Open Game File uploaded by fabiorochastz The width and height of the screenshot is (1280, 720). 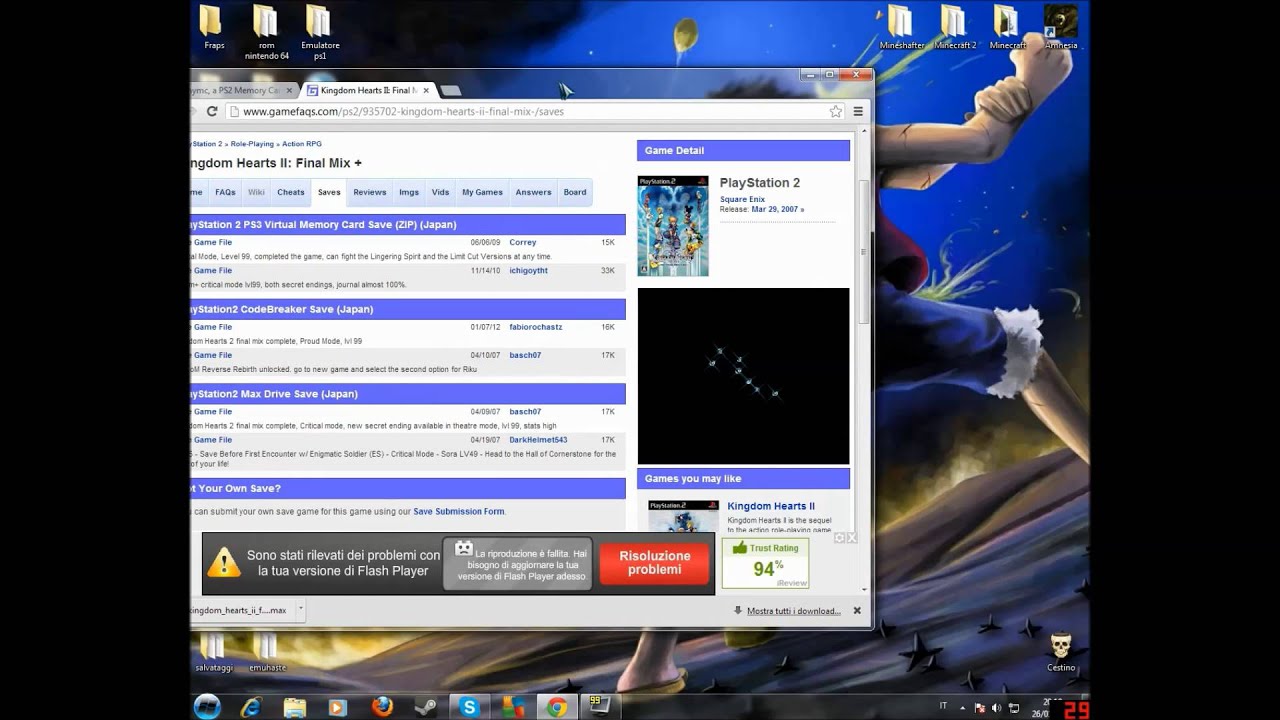212,327
